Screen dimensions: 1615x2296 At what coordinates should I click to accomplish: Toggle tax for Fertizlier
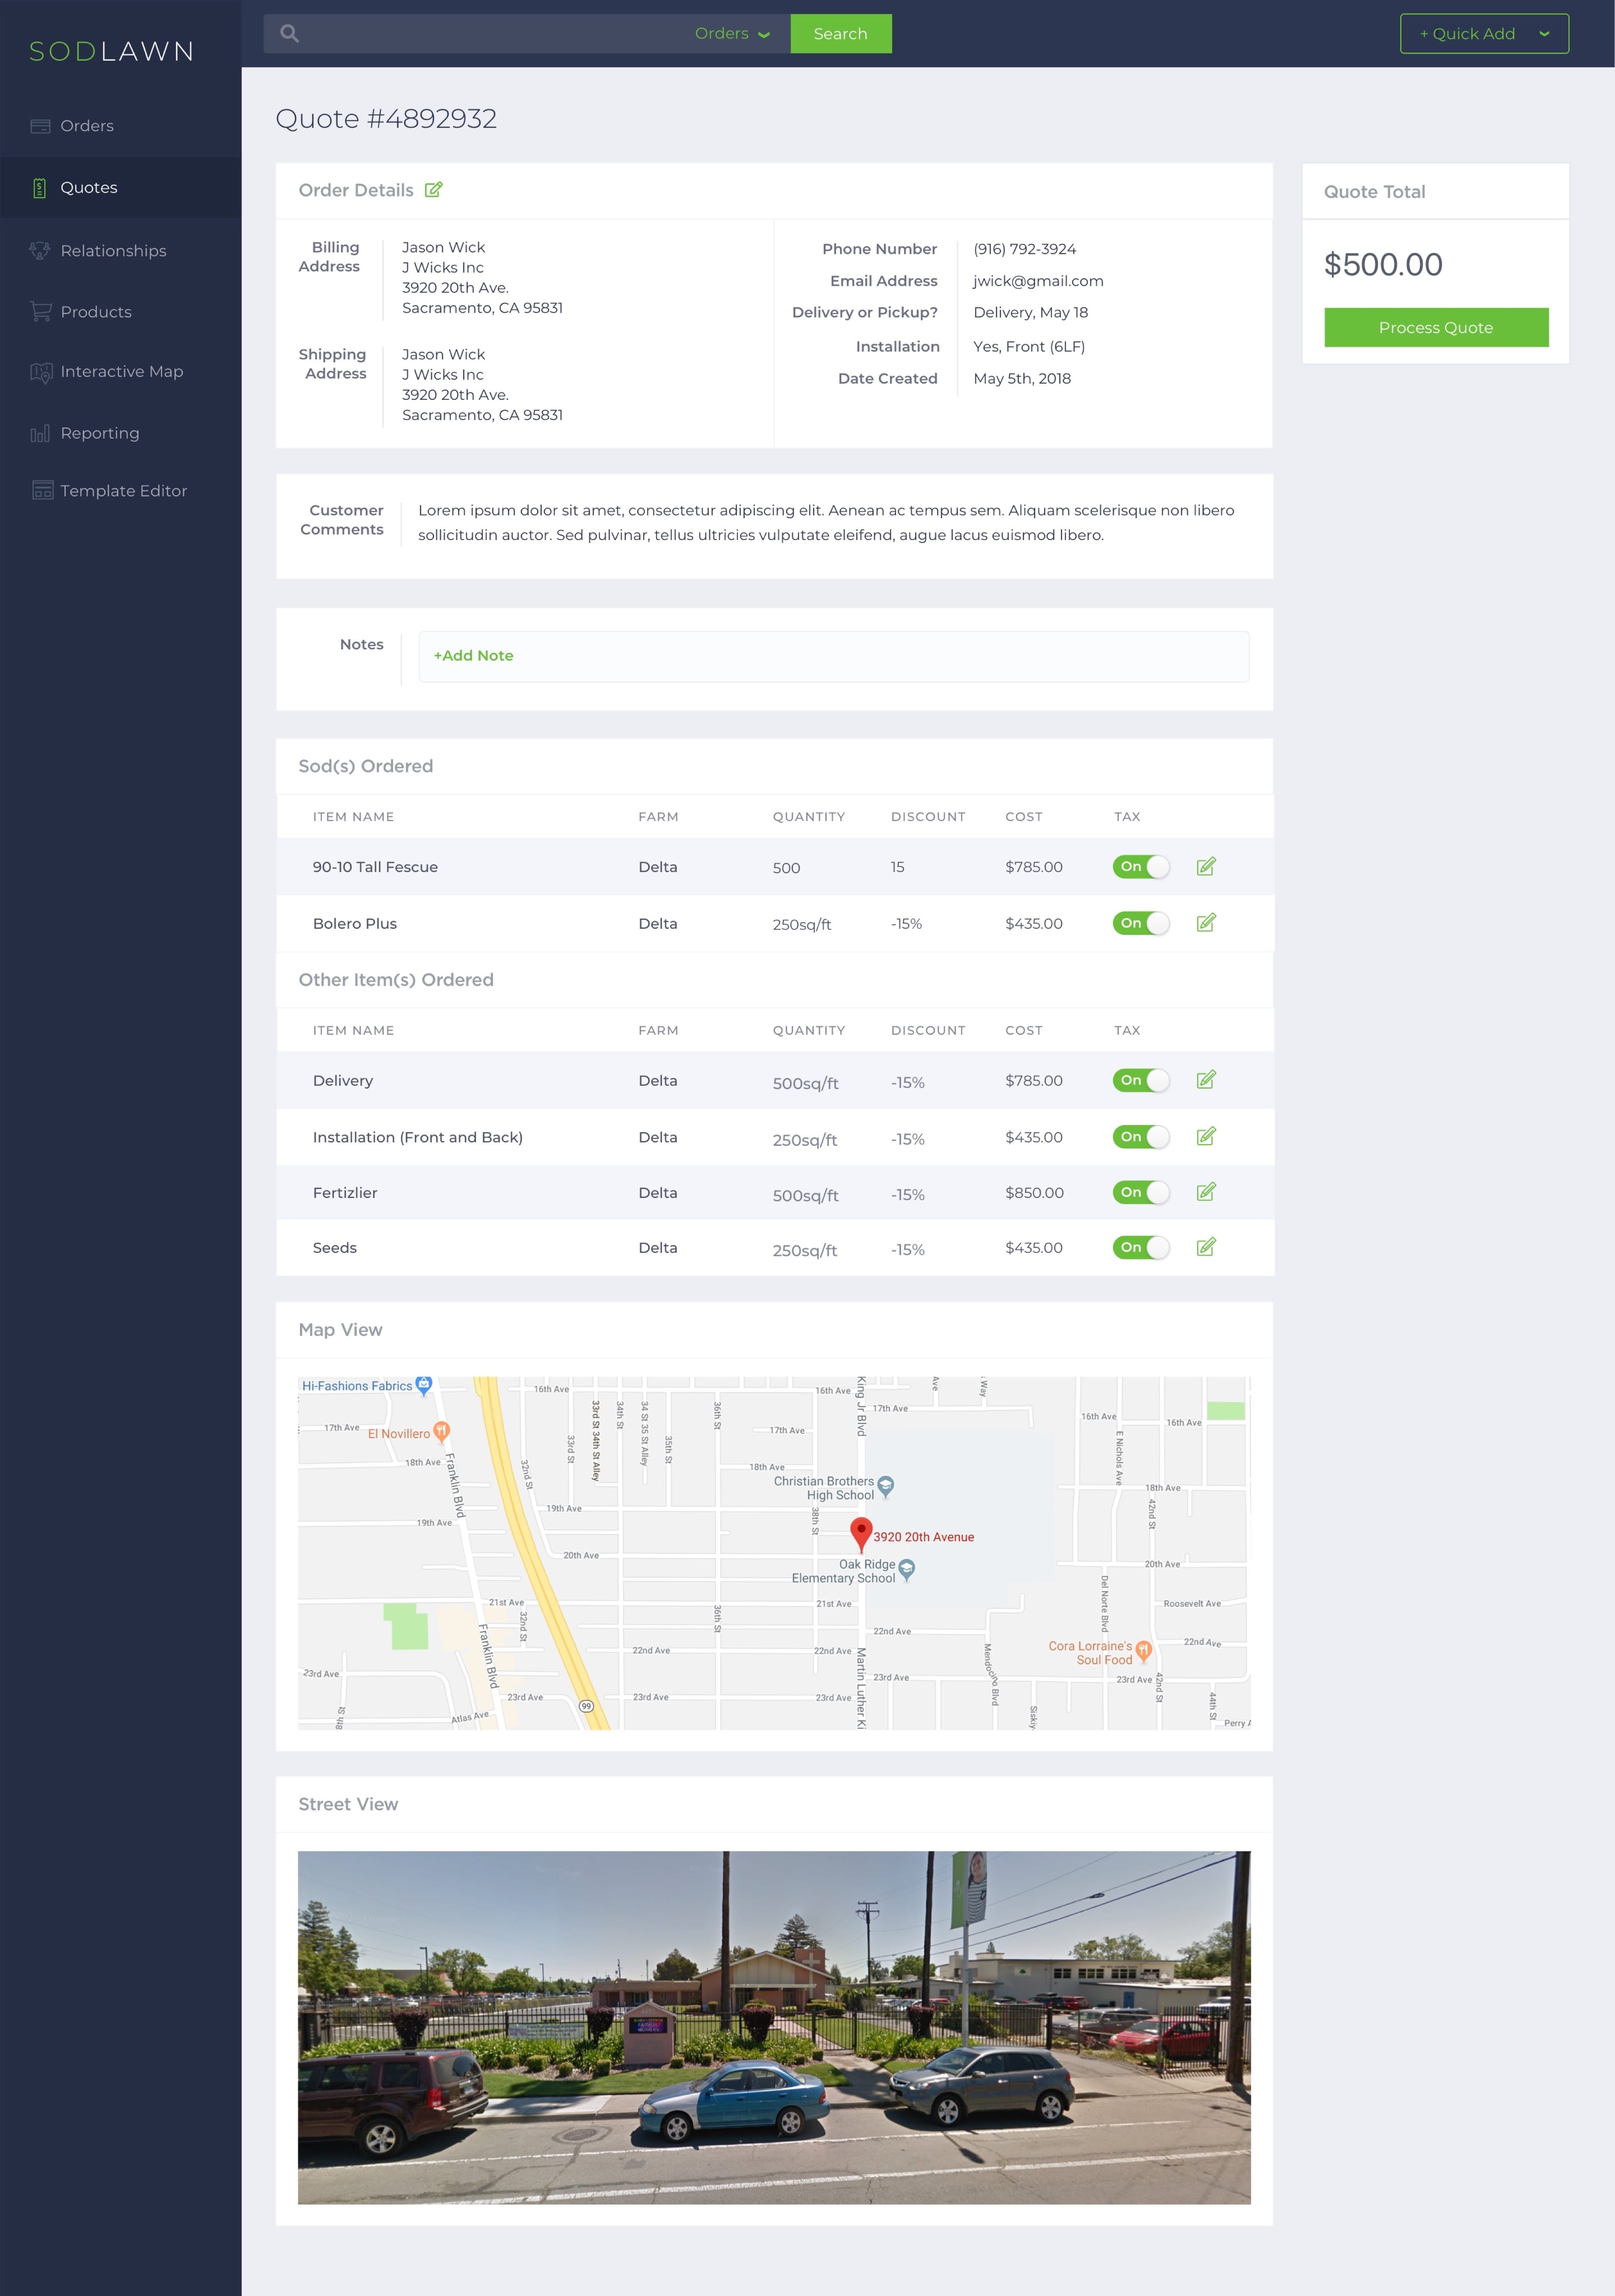(x=1141, y=1192)
